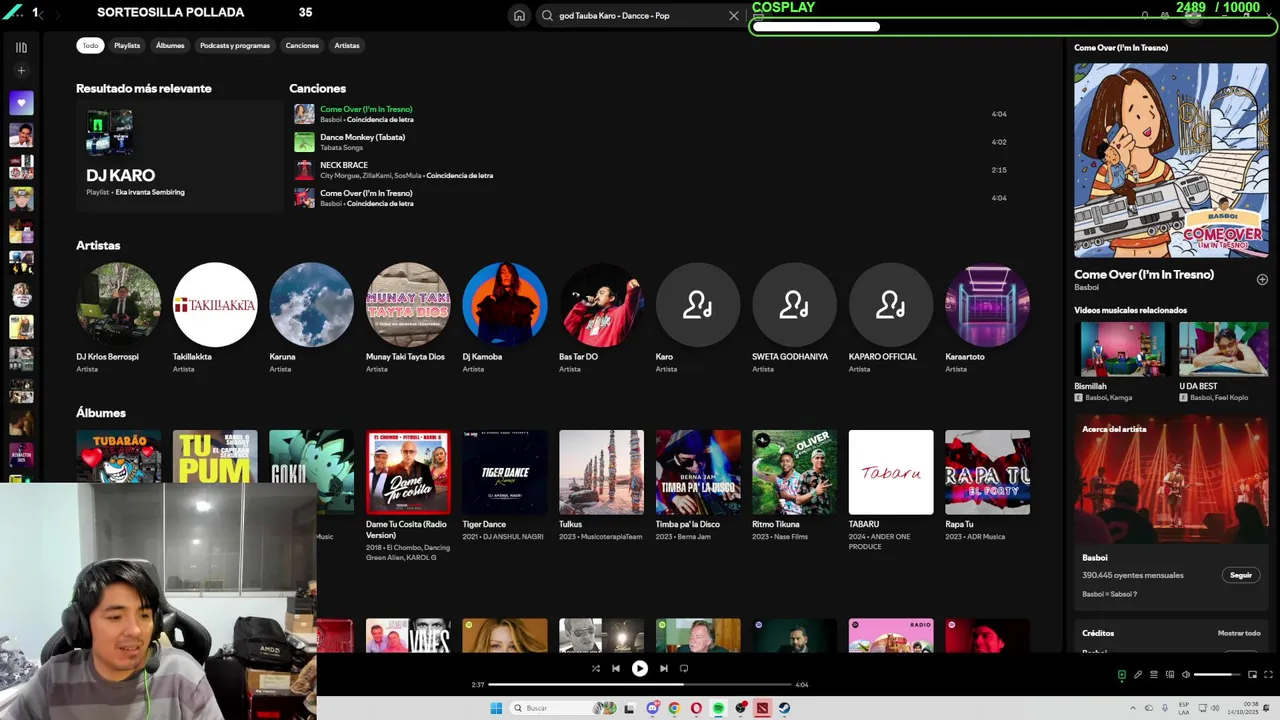The width and height of the screenshot is (1280, 720).
Task: Add Come Over to library plus icon
Action: (1262, 280)
